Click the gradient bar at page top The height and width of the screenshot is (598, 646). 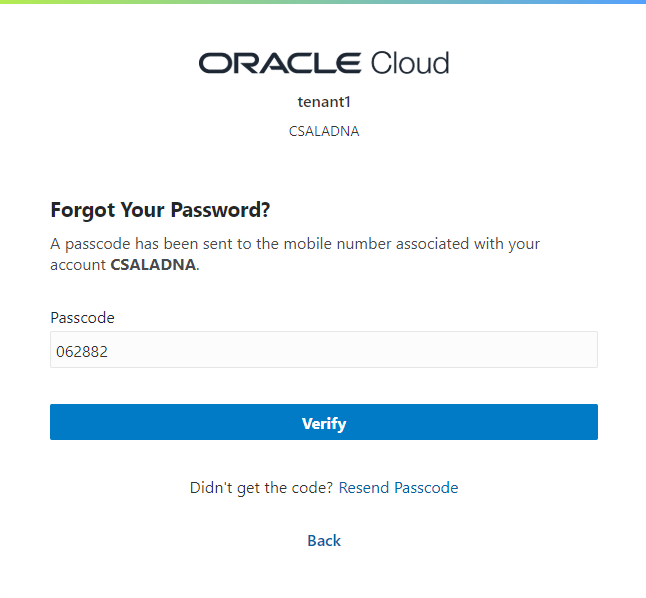click(x=323, y=2)
